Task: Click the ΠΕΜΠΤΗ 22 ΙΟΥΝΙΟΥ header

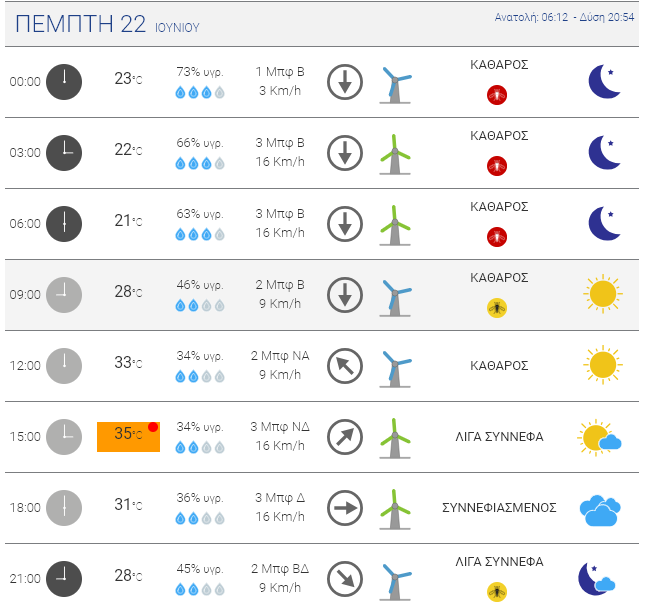Action: point(107,24)
